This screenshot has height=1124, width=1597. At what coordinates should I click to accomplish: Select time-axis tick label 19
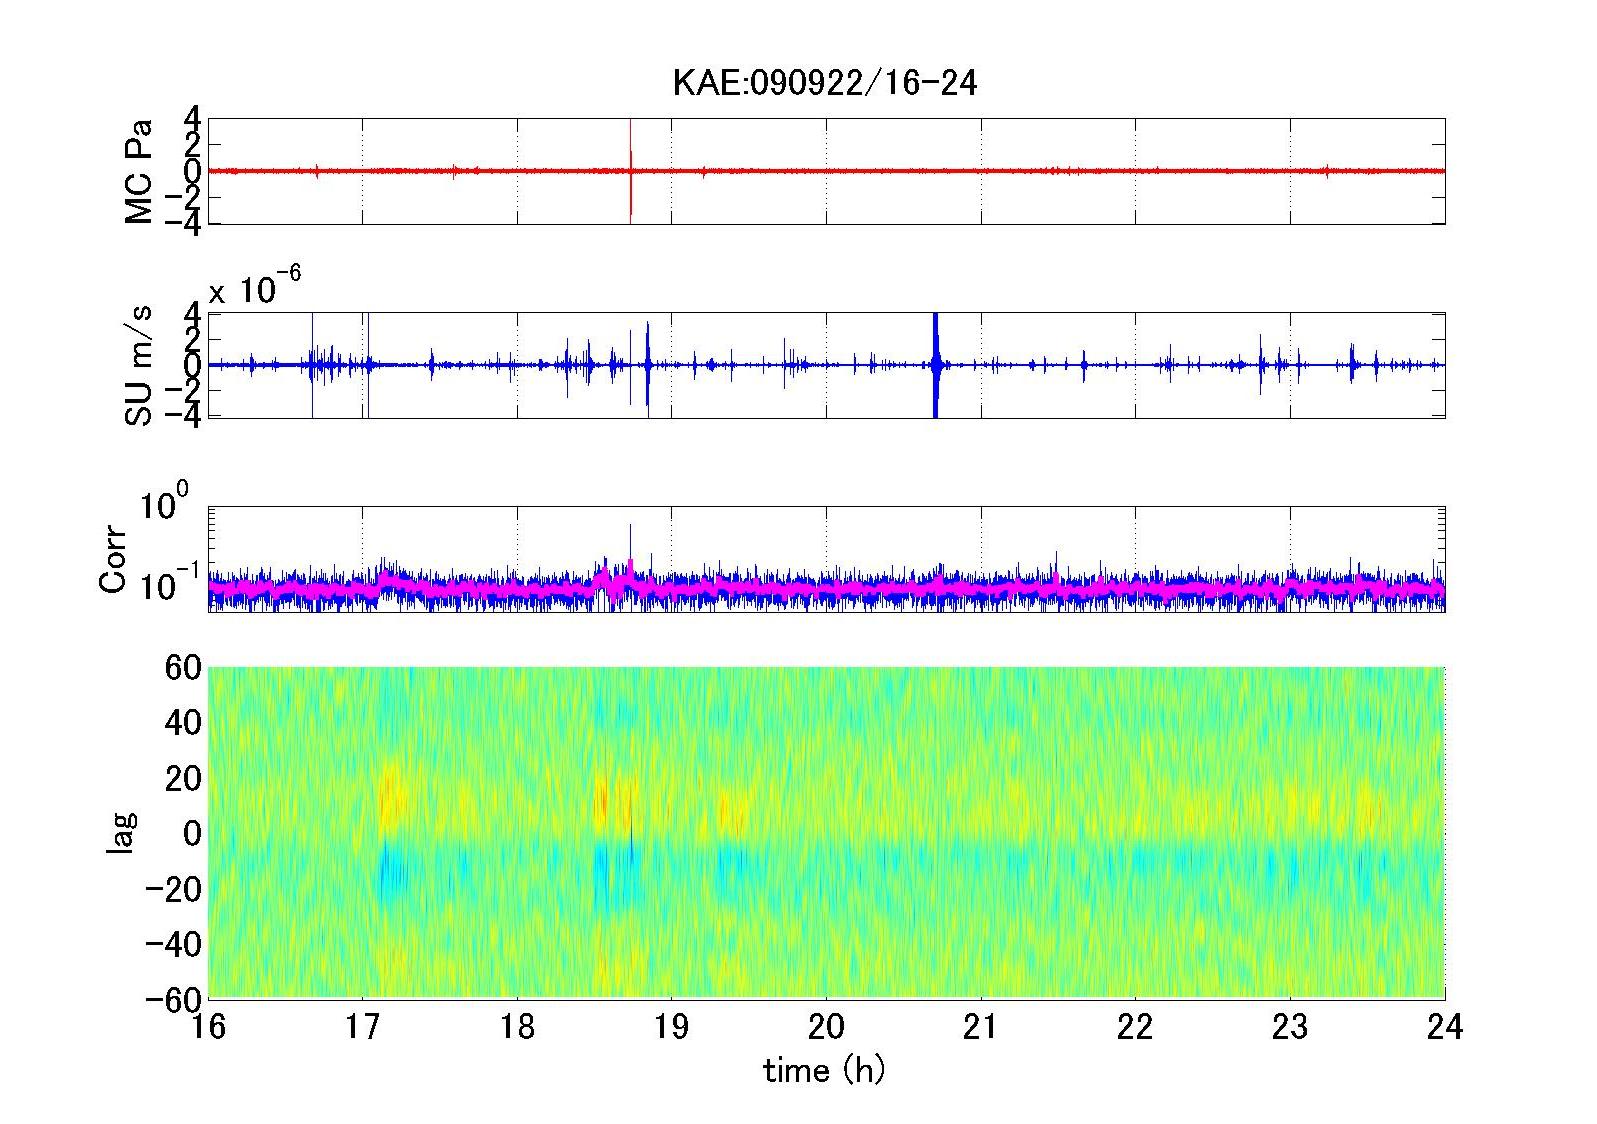point(671,1026)
